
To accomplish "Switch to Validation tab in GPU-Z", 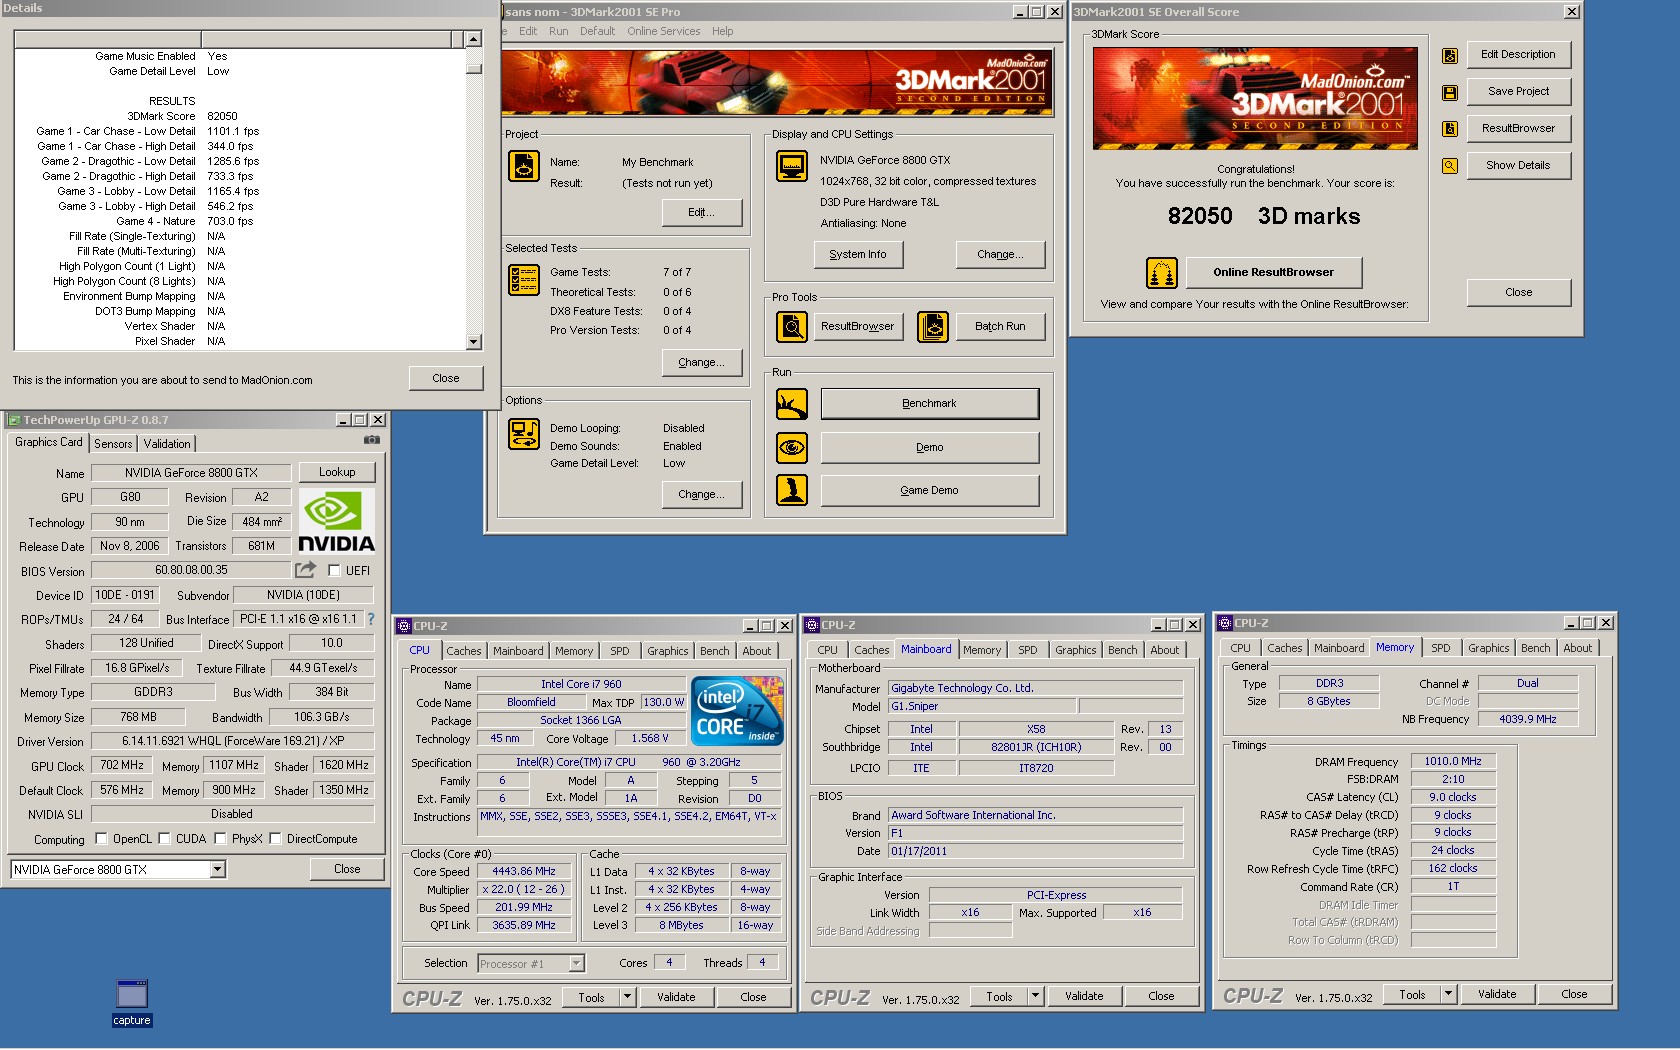I will click(x=167, y=444).
